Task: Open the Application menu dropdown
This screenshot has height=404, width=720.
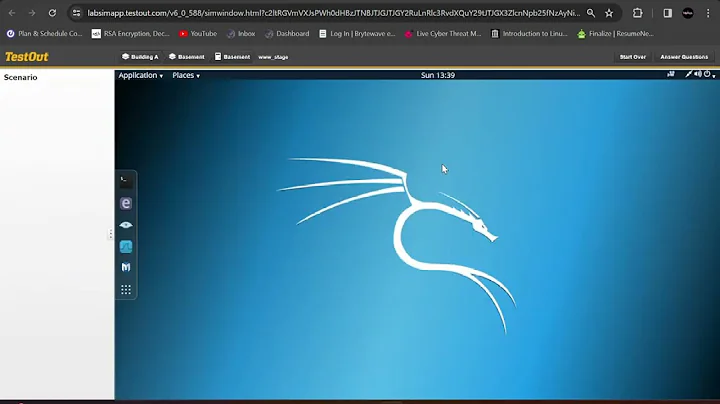Action: 141,75
